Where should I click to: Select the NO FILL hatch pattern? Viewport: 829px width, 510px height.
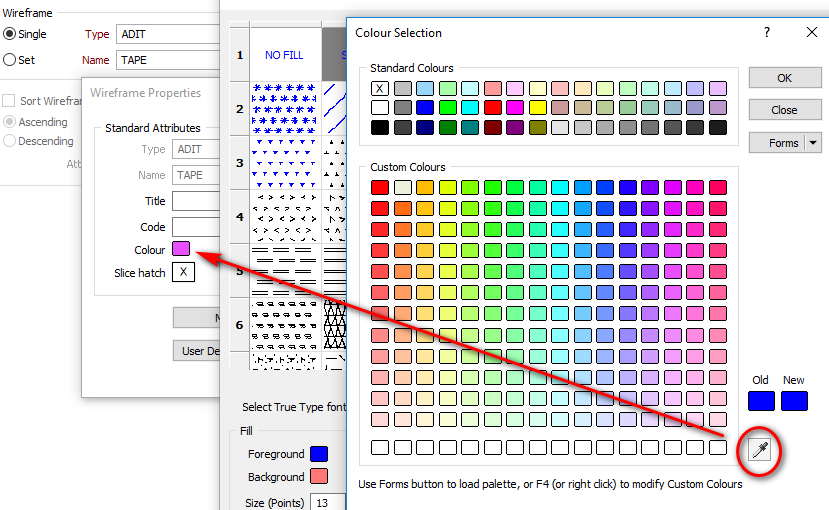(x=285, y=55)
